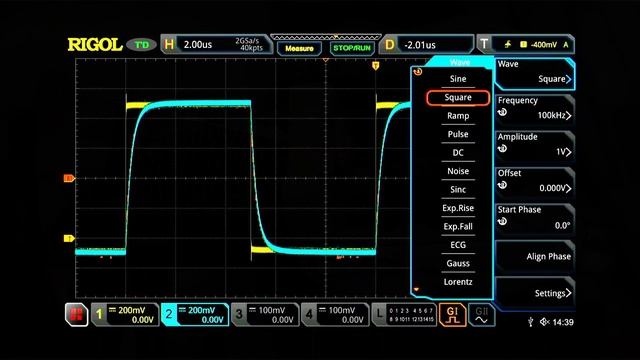Open horizontal timebase H 2.00us settings
The width and height of the screenshot is (640, 360).
[216, 44]
